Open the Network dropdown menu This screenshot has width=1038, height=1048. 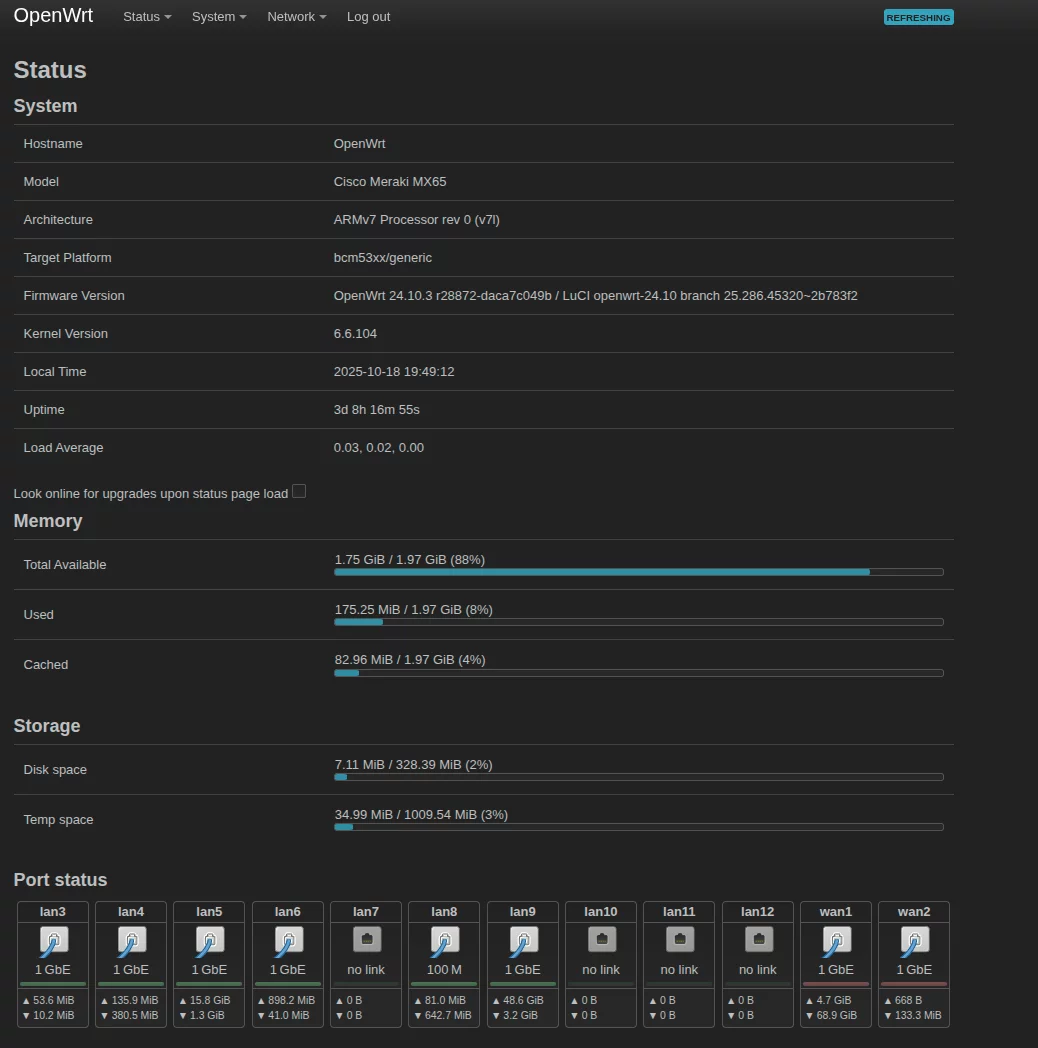coord(296,17)
